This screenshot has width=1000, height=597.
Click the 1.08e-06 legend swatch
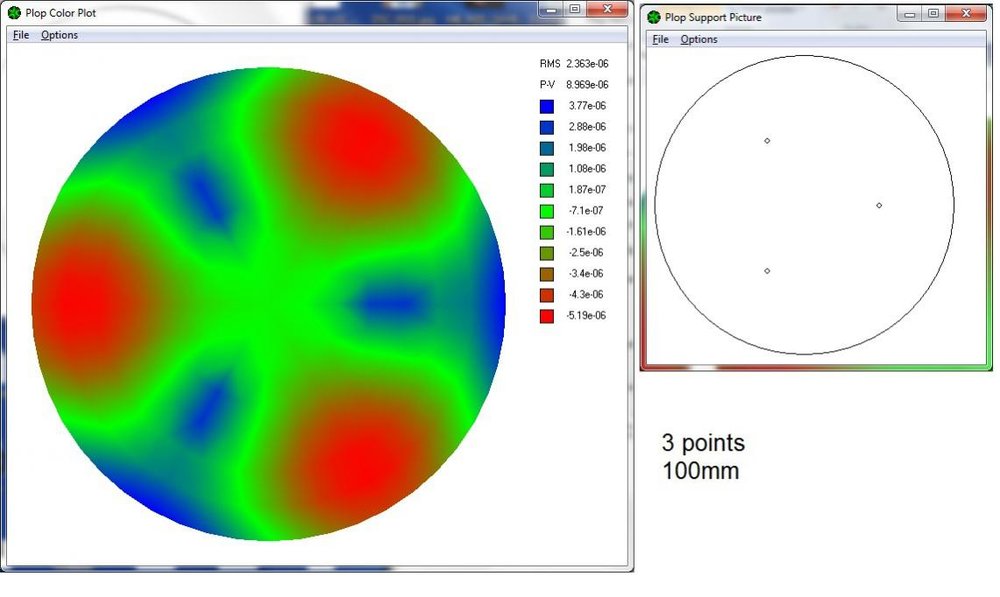tap(547, 170)
